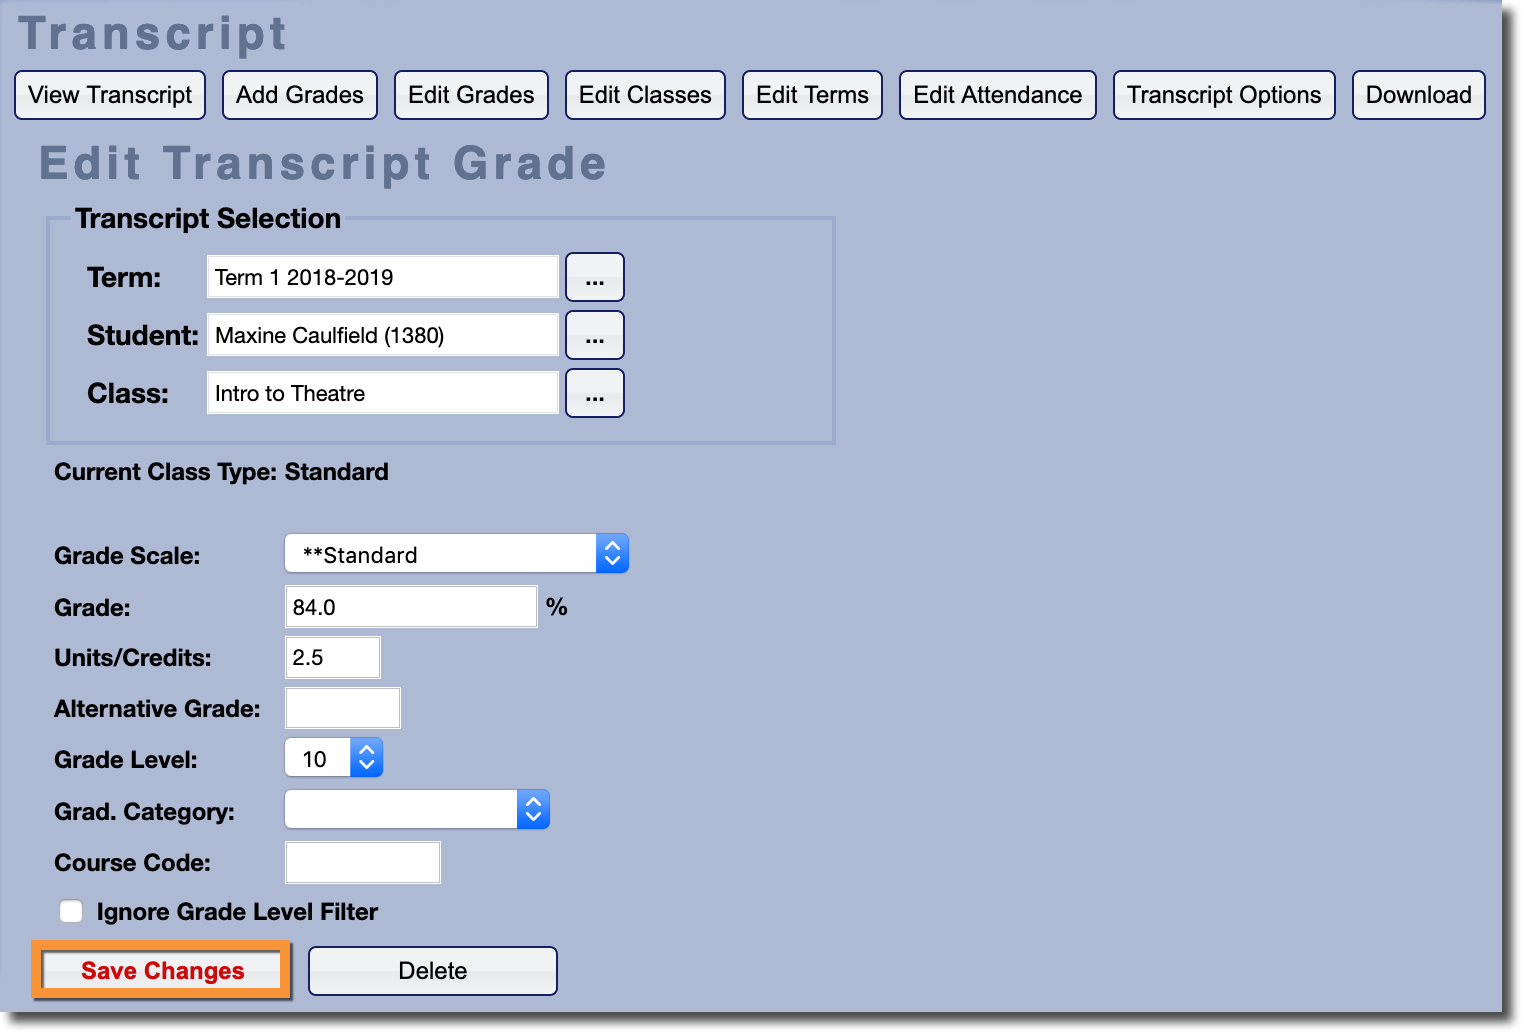Expand the Grade Scale dropdown
The width and height of the screenshot is (1522, 1032).
pyautogui.click(x=456, y=554)
